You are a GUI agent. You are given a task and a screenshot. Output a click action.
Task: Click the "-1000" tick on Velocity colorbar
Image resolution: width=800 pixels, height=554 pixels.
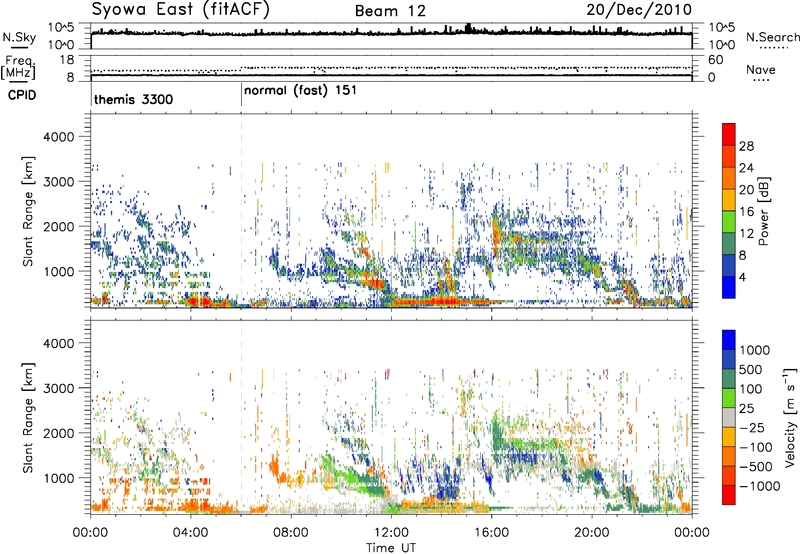click(759, 486)
